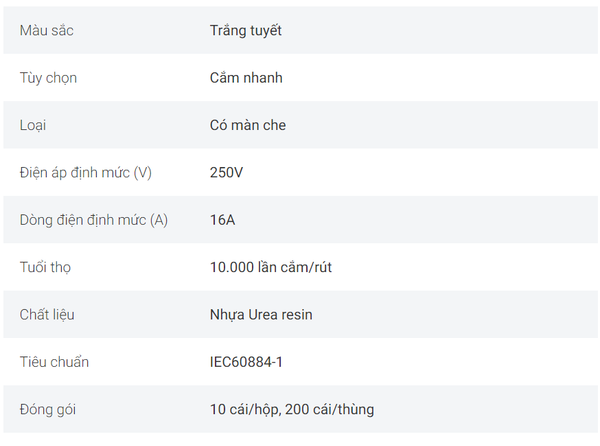The height and width of the screenshot is (446, 600).
Task: Select the '10 cái/hộp, 200 cái/thùng' text
Action: (x=292, y=409)
